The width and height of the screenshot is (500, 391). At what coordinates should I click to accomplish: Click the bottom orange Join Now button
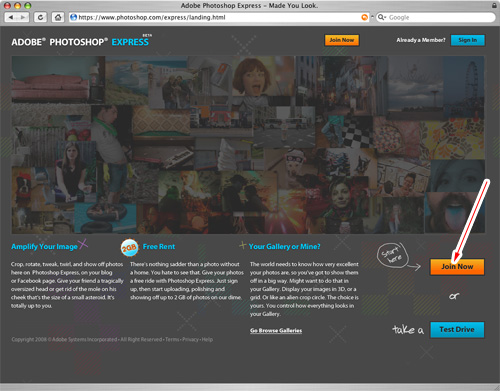(457, 267)
